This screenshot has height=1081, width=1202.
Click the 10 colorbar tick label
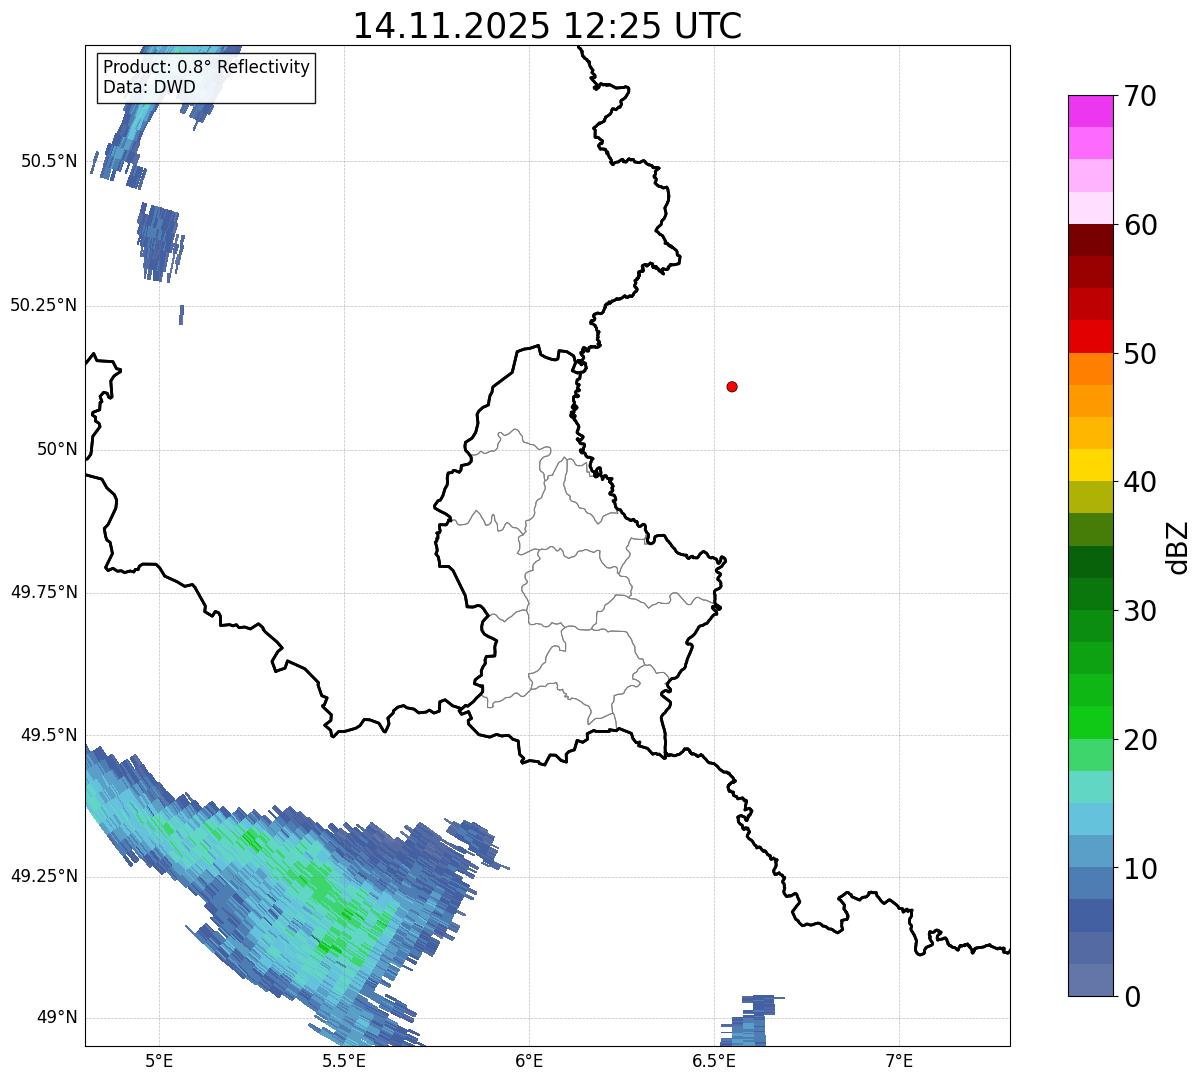pyautogui.click(x=1141, y=869)
